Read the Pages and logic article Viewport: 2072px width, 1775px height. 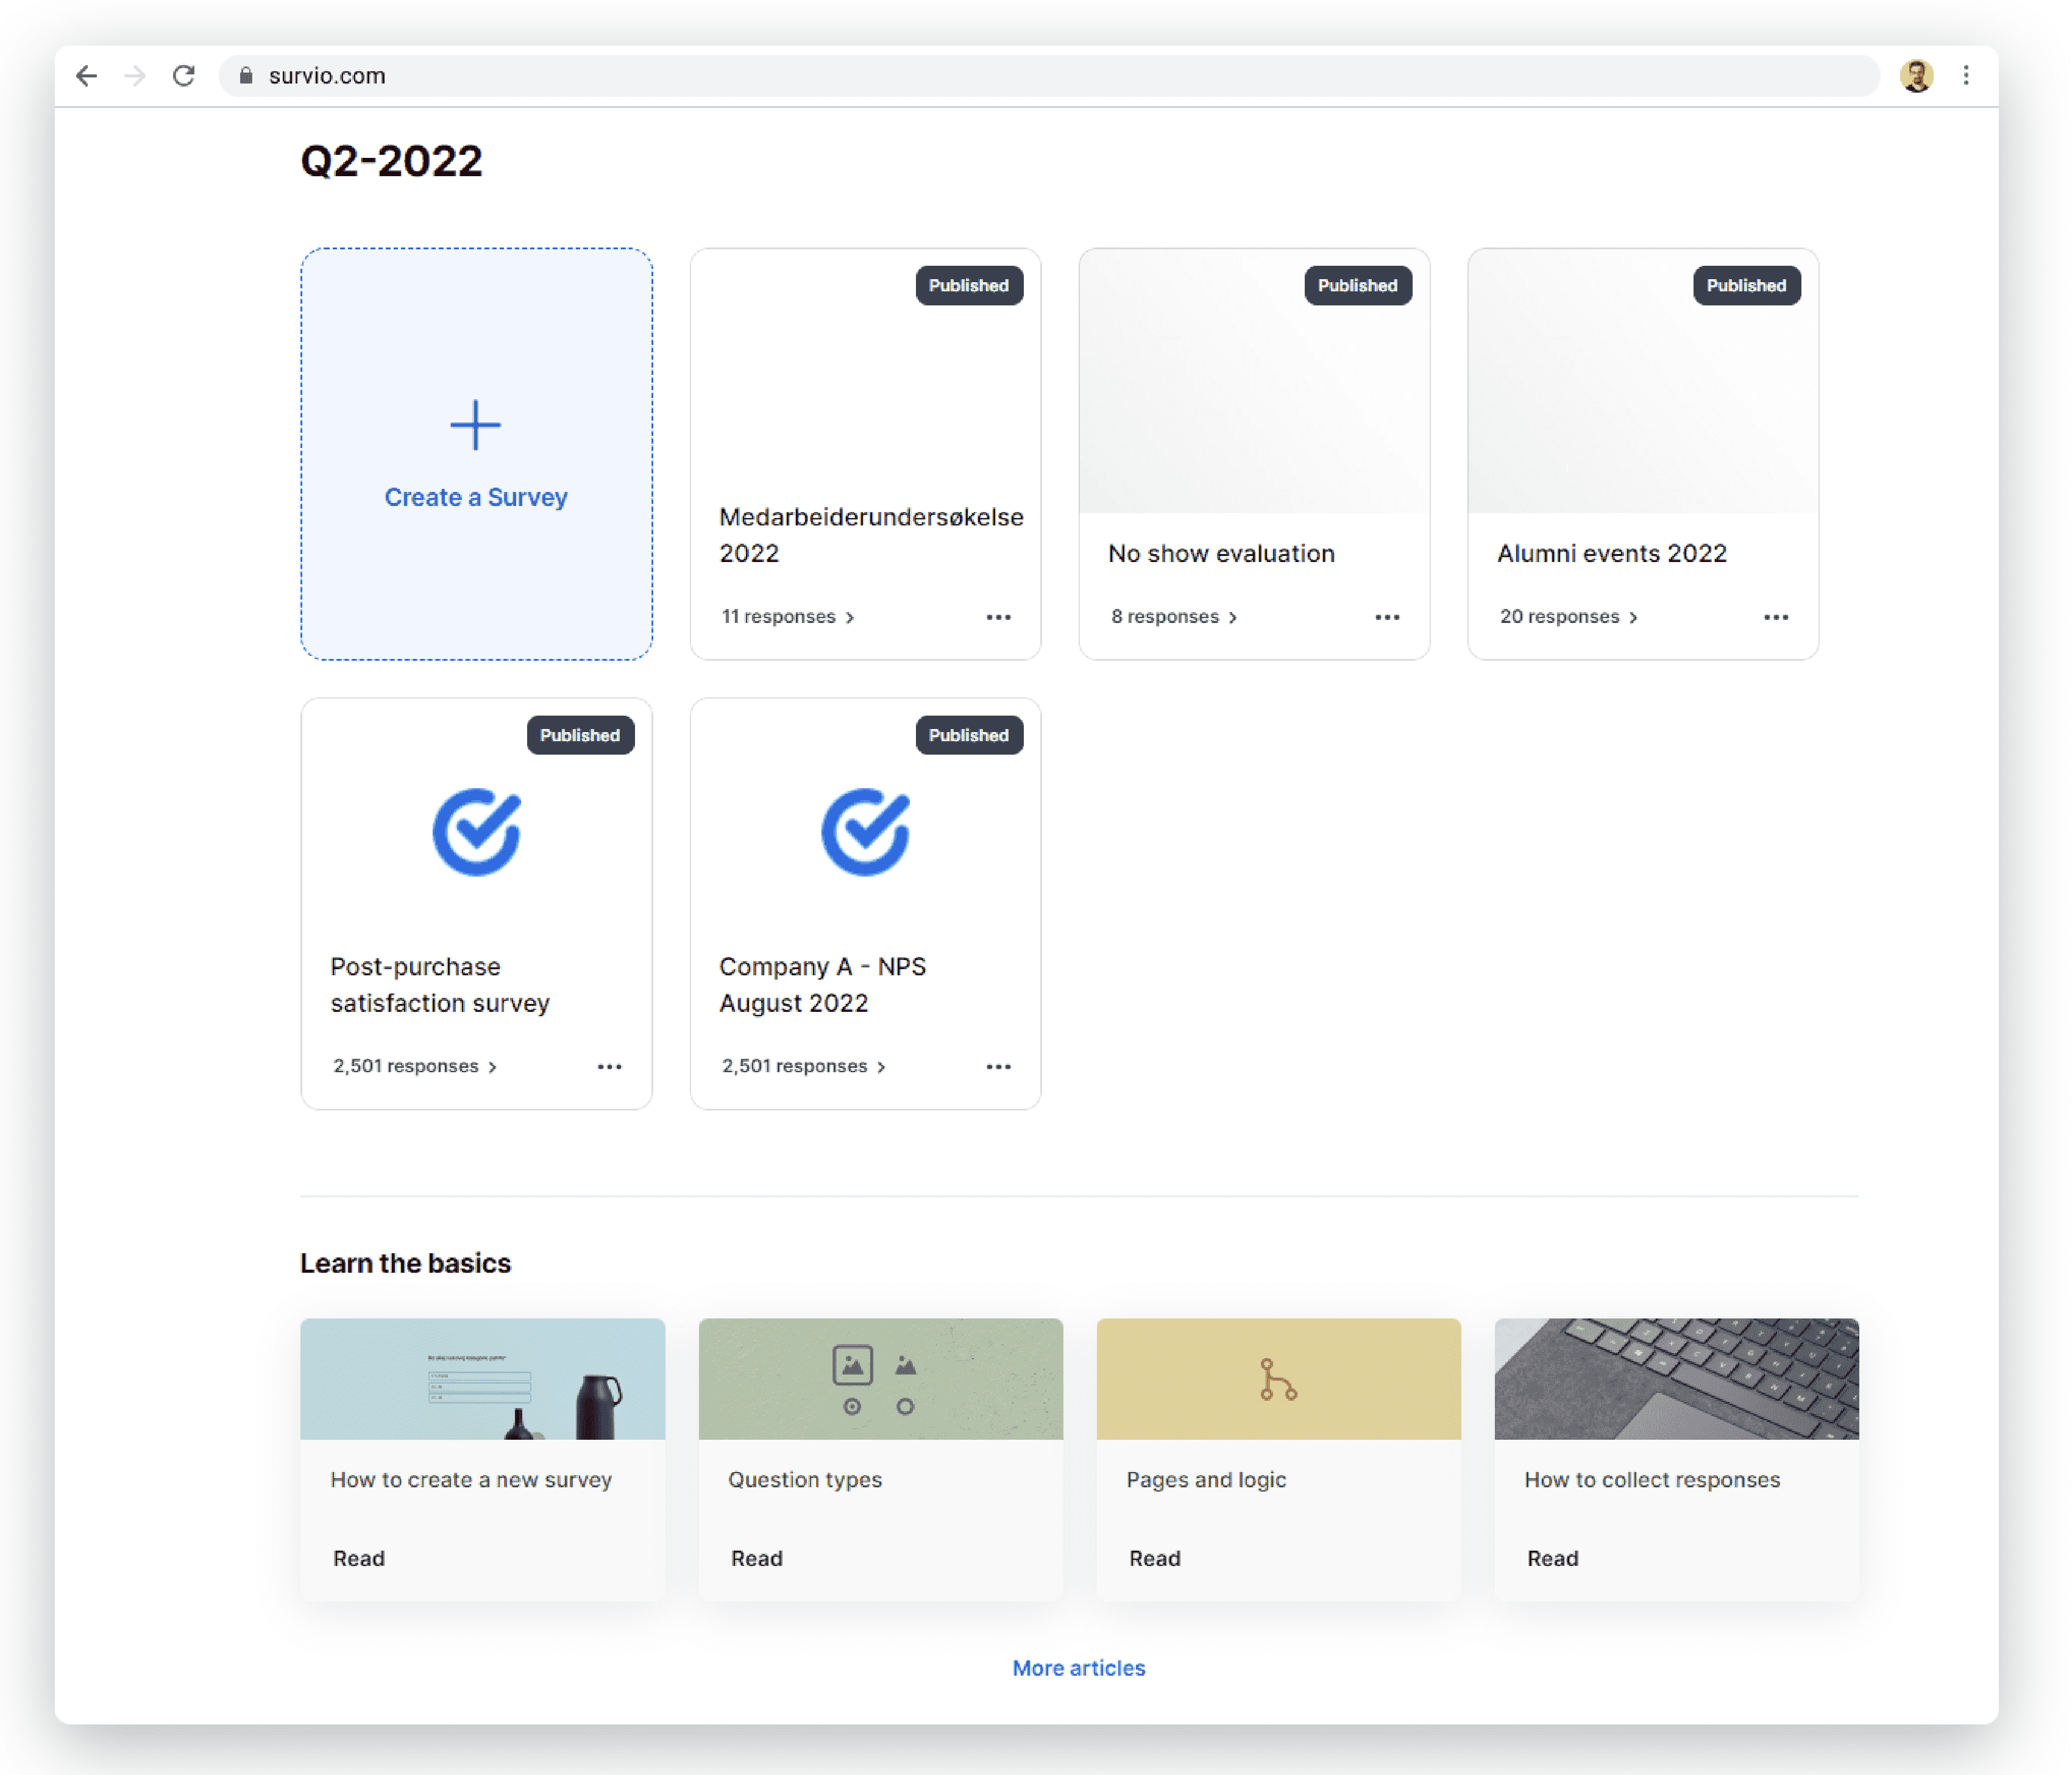1155,1558
